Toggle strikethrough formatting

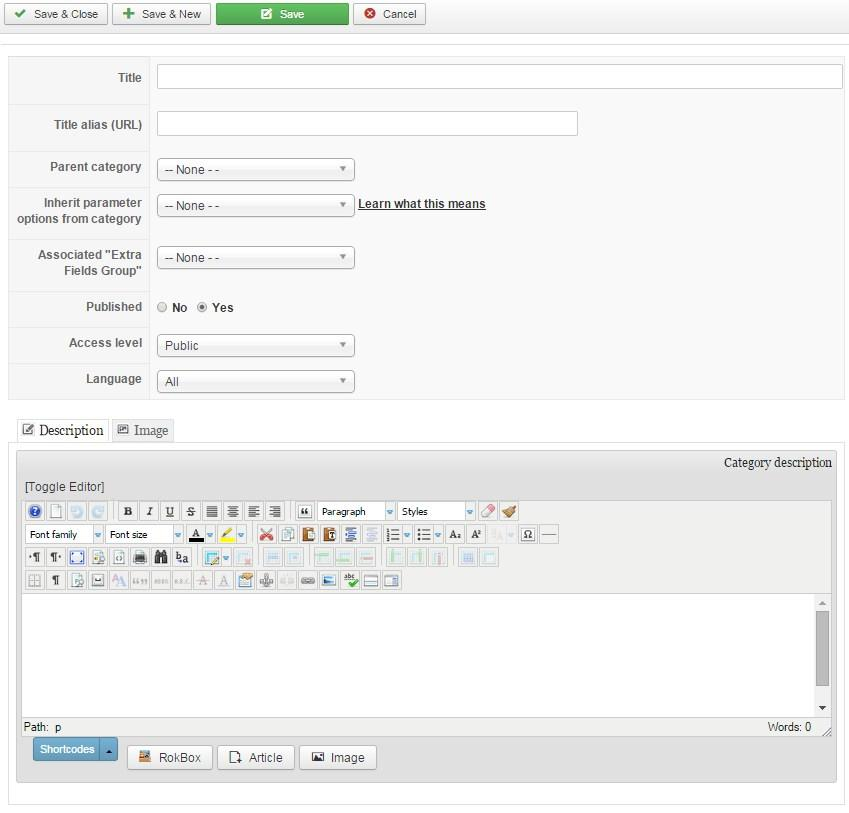click(191, 512)
